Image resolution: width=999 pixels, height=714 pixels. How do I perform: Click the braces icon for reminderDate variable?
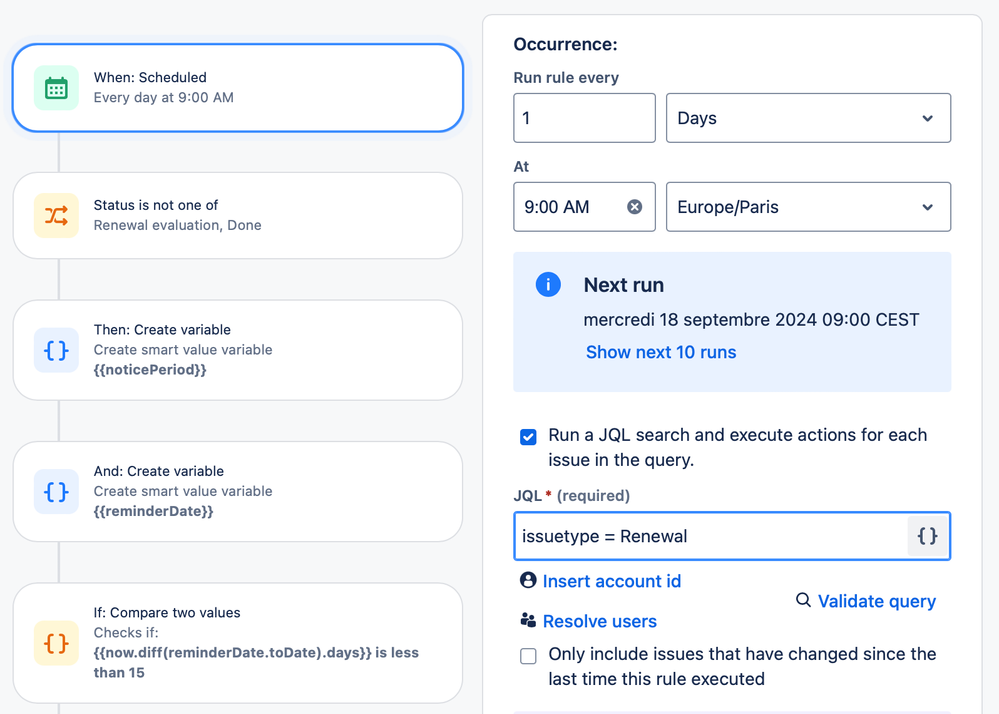(x=56, y=491)
